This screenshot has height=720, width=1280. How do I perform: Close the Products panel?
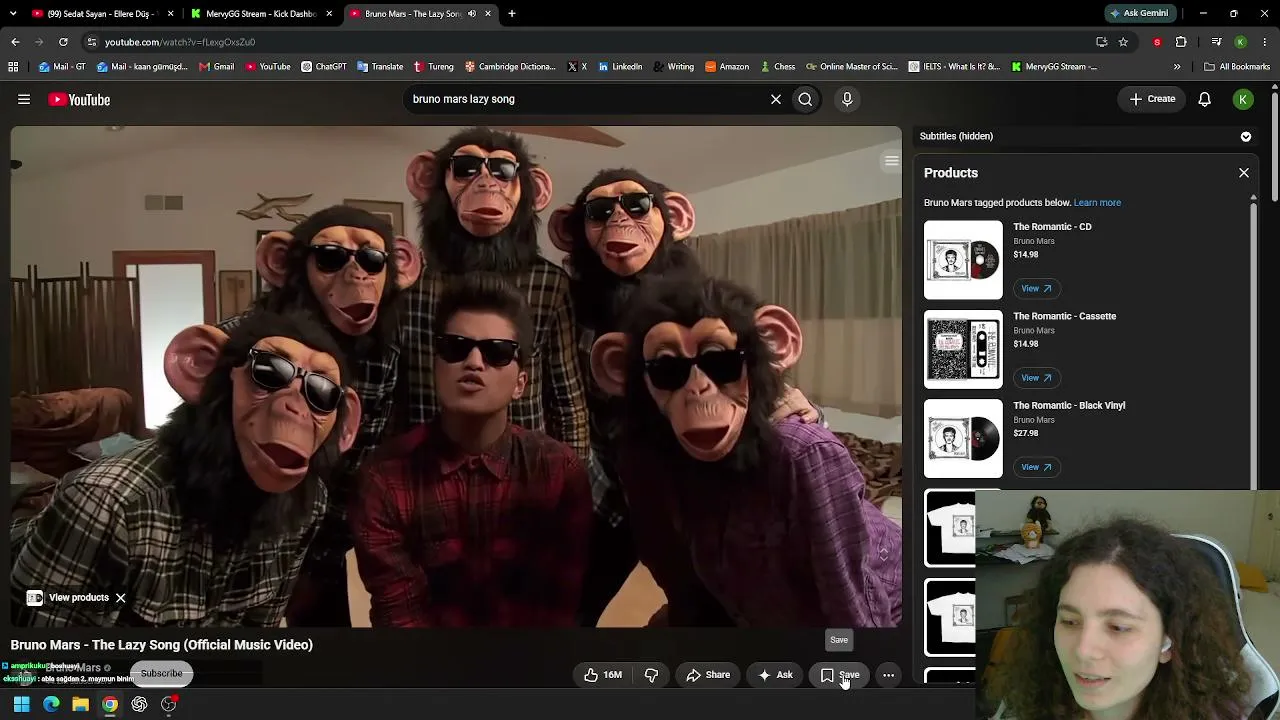coord(1244,173)
